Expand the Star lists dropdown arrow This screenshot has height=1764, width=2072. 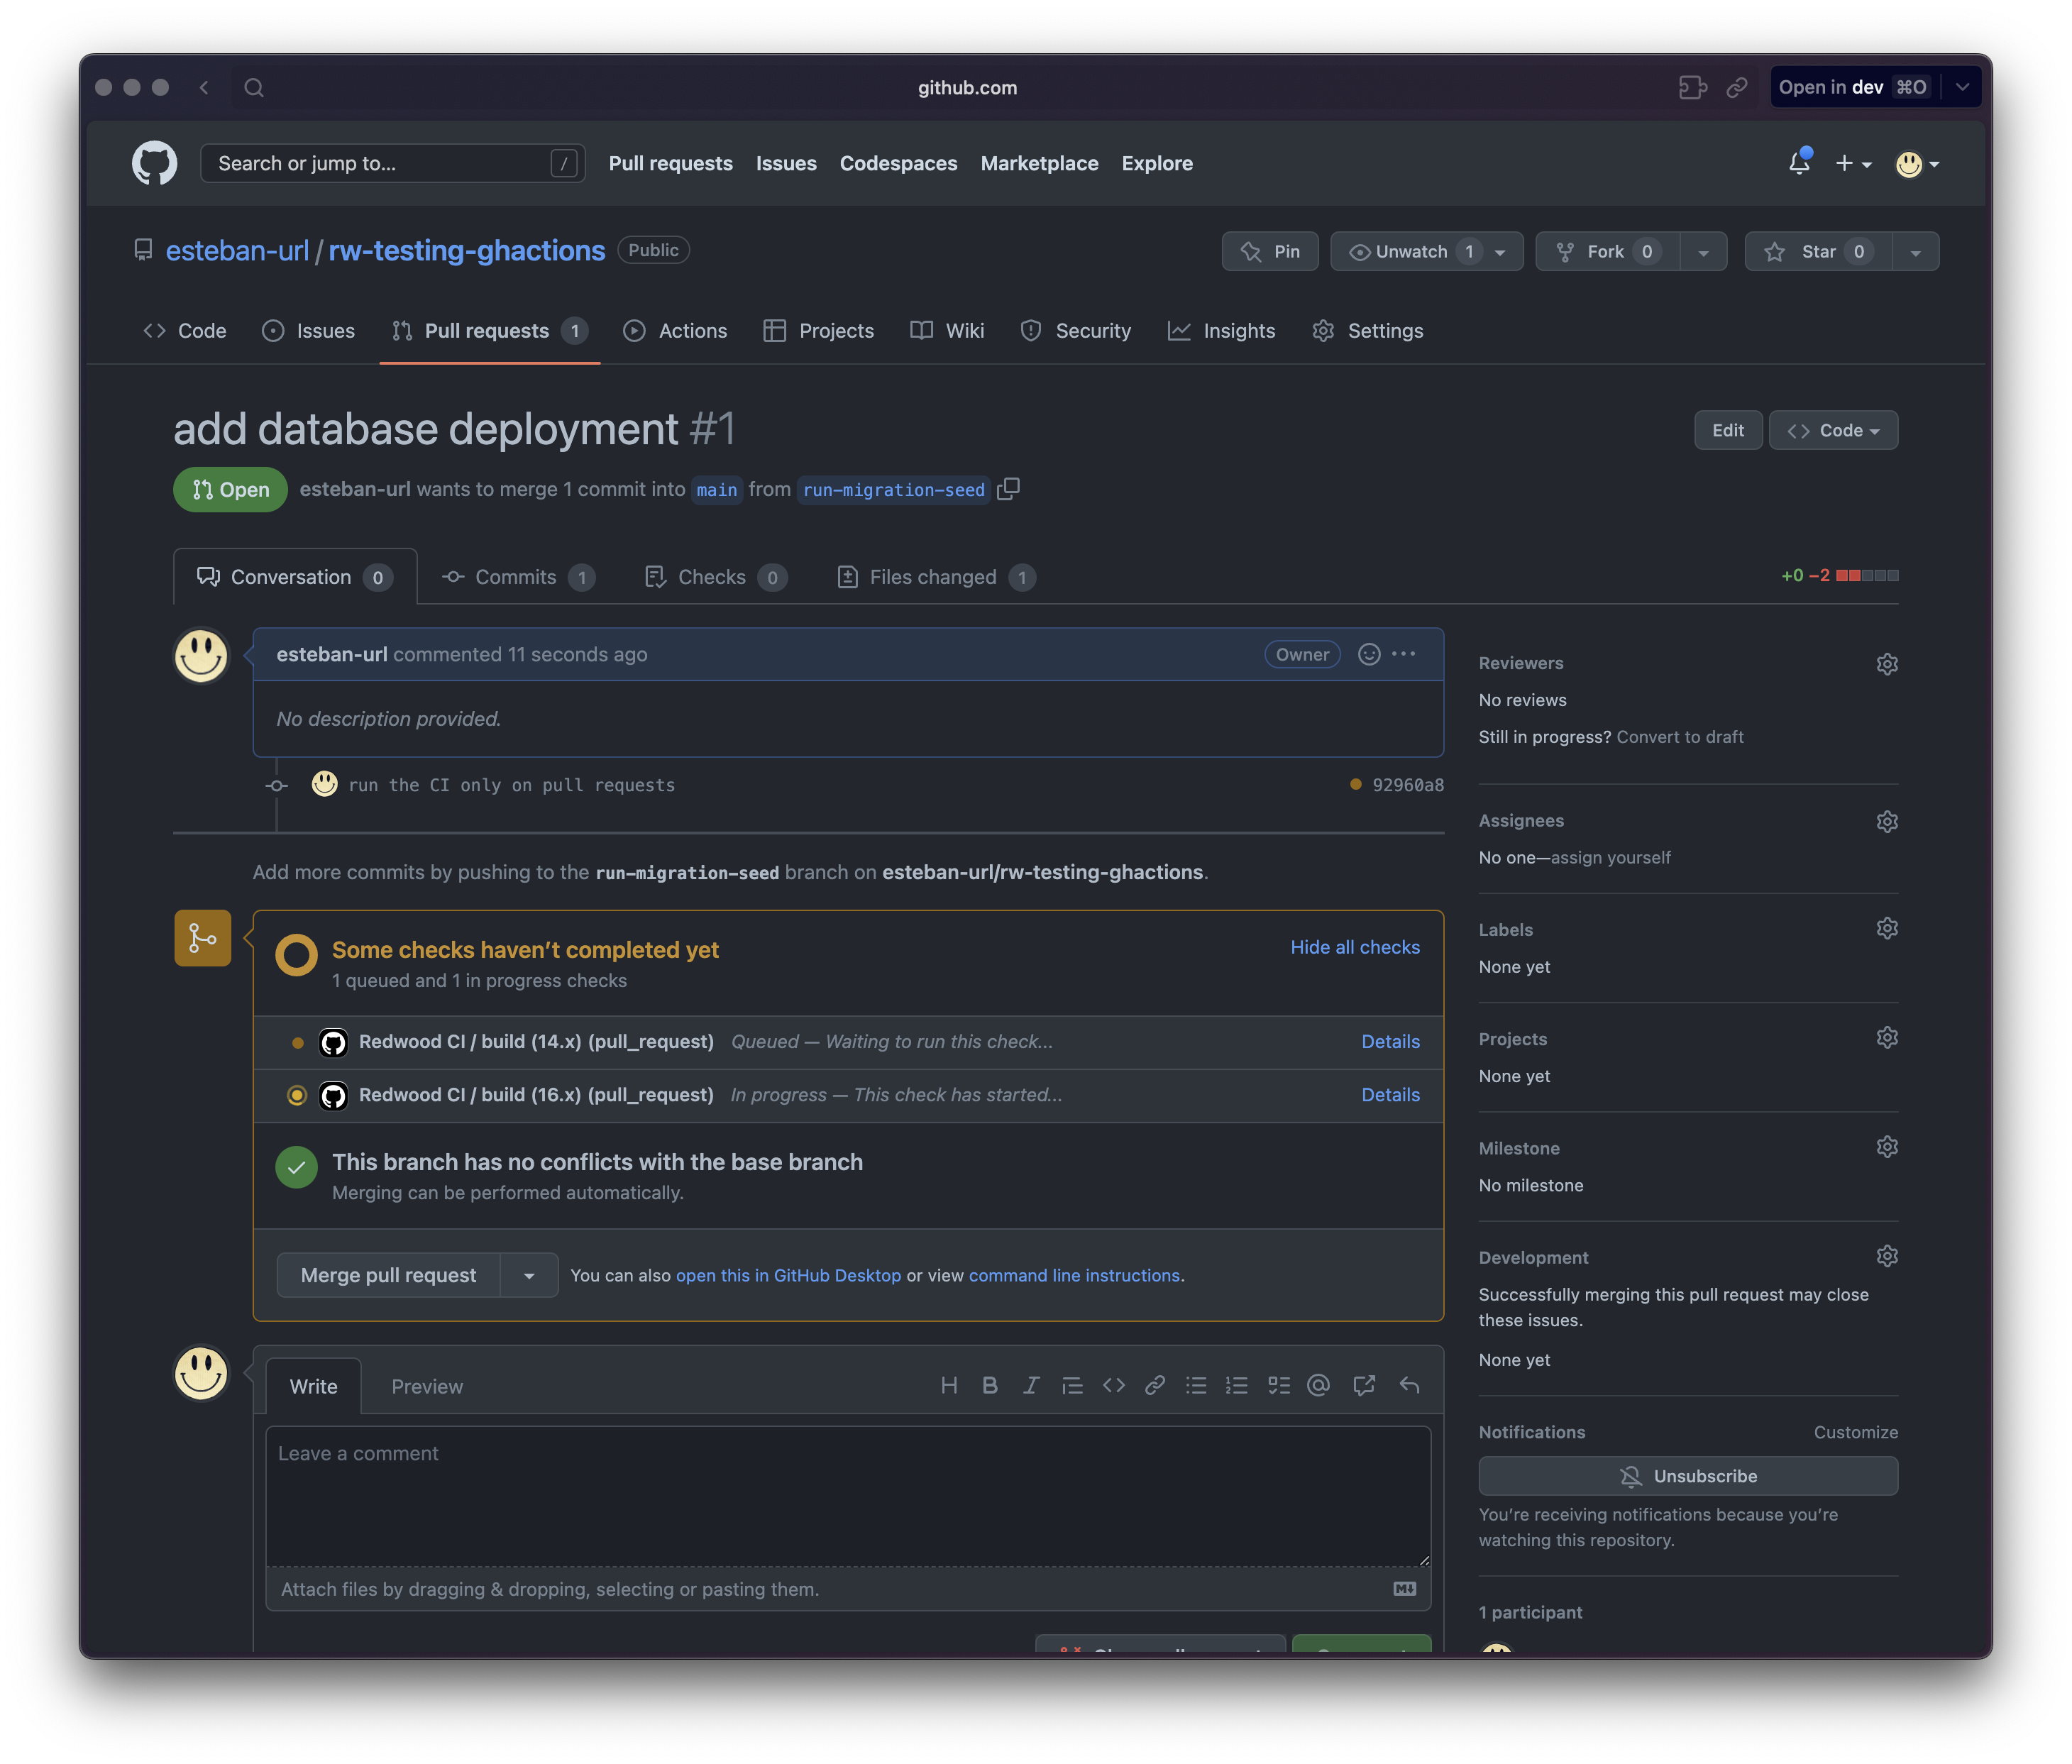pos(1915,252)
